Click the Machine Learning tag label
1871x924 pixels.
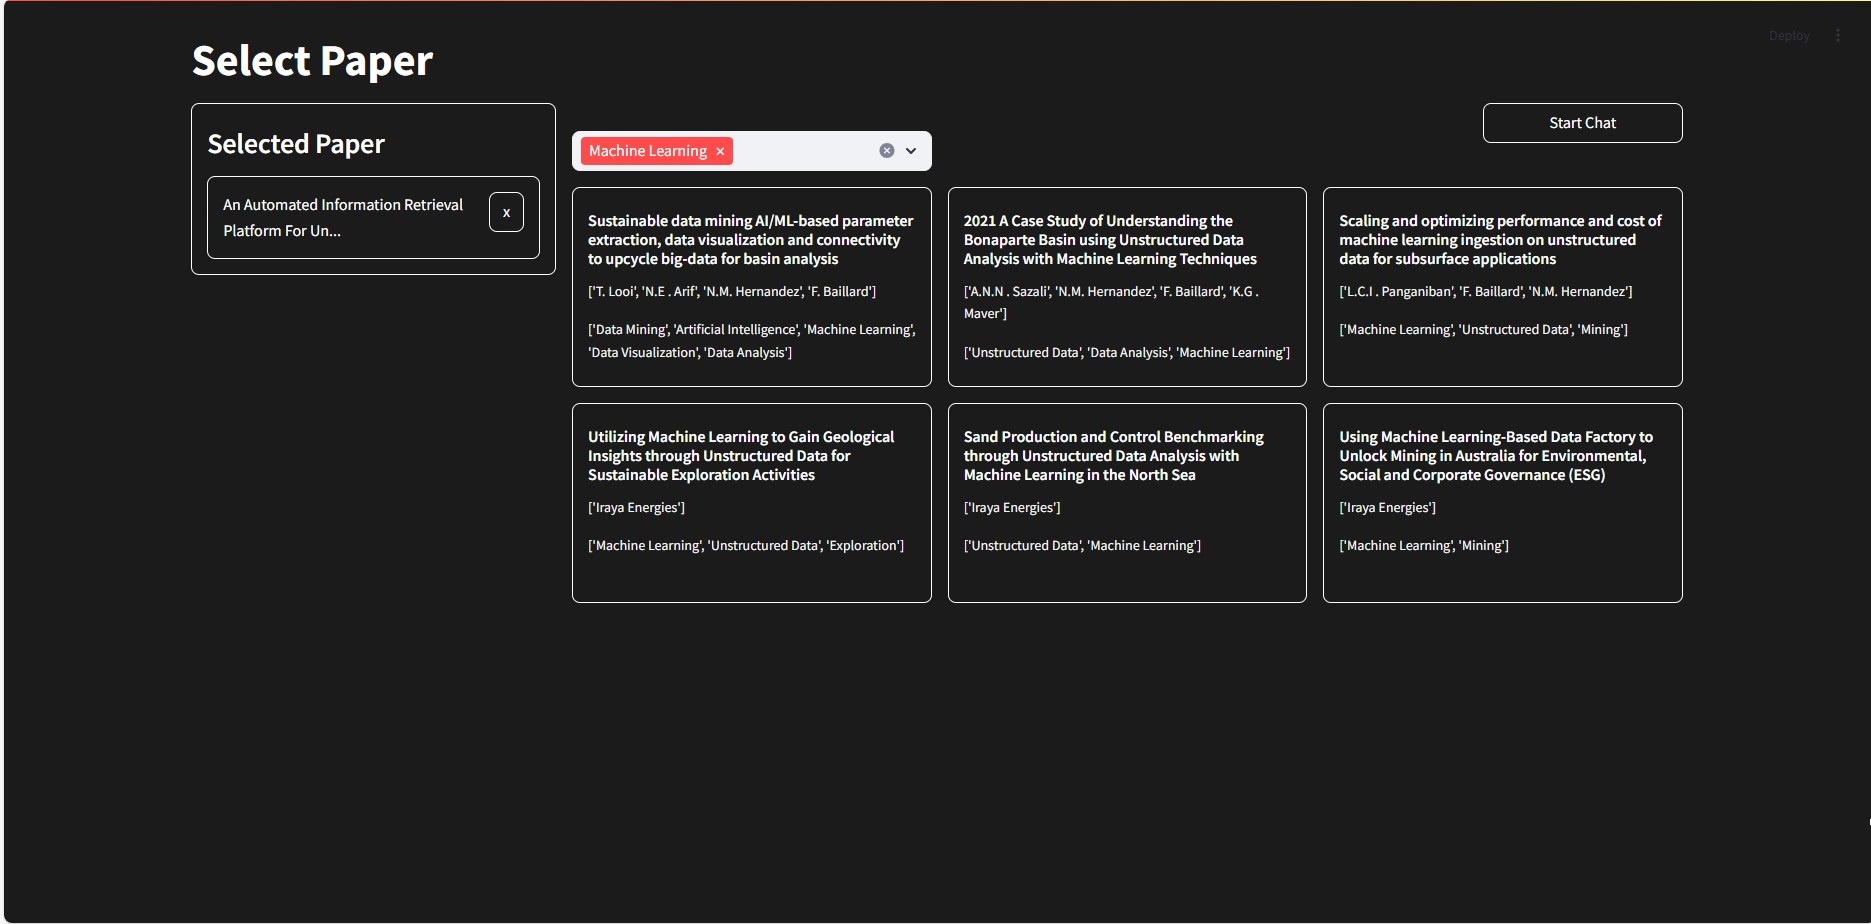[647, 151]
